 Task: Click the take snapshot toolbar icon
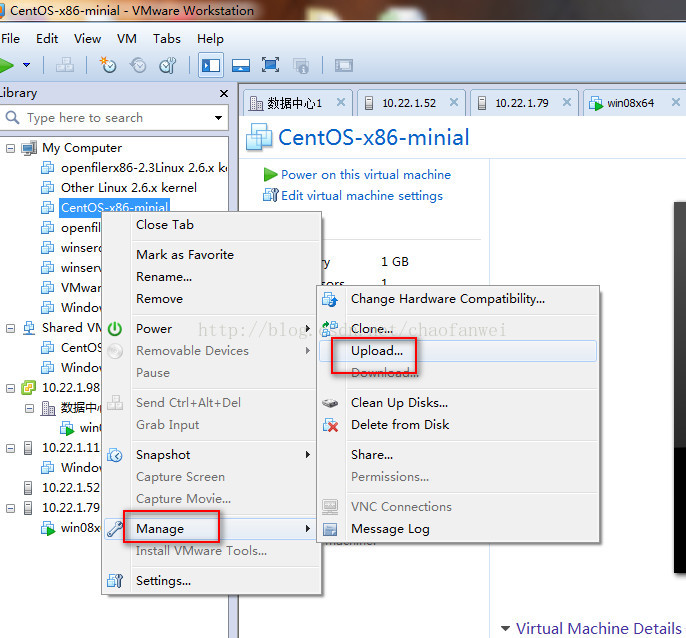pyautogui.click(x=108, y=66)
